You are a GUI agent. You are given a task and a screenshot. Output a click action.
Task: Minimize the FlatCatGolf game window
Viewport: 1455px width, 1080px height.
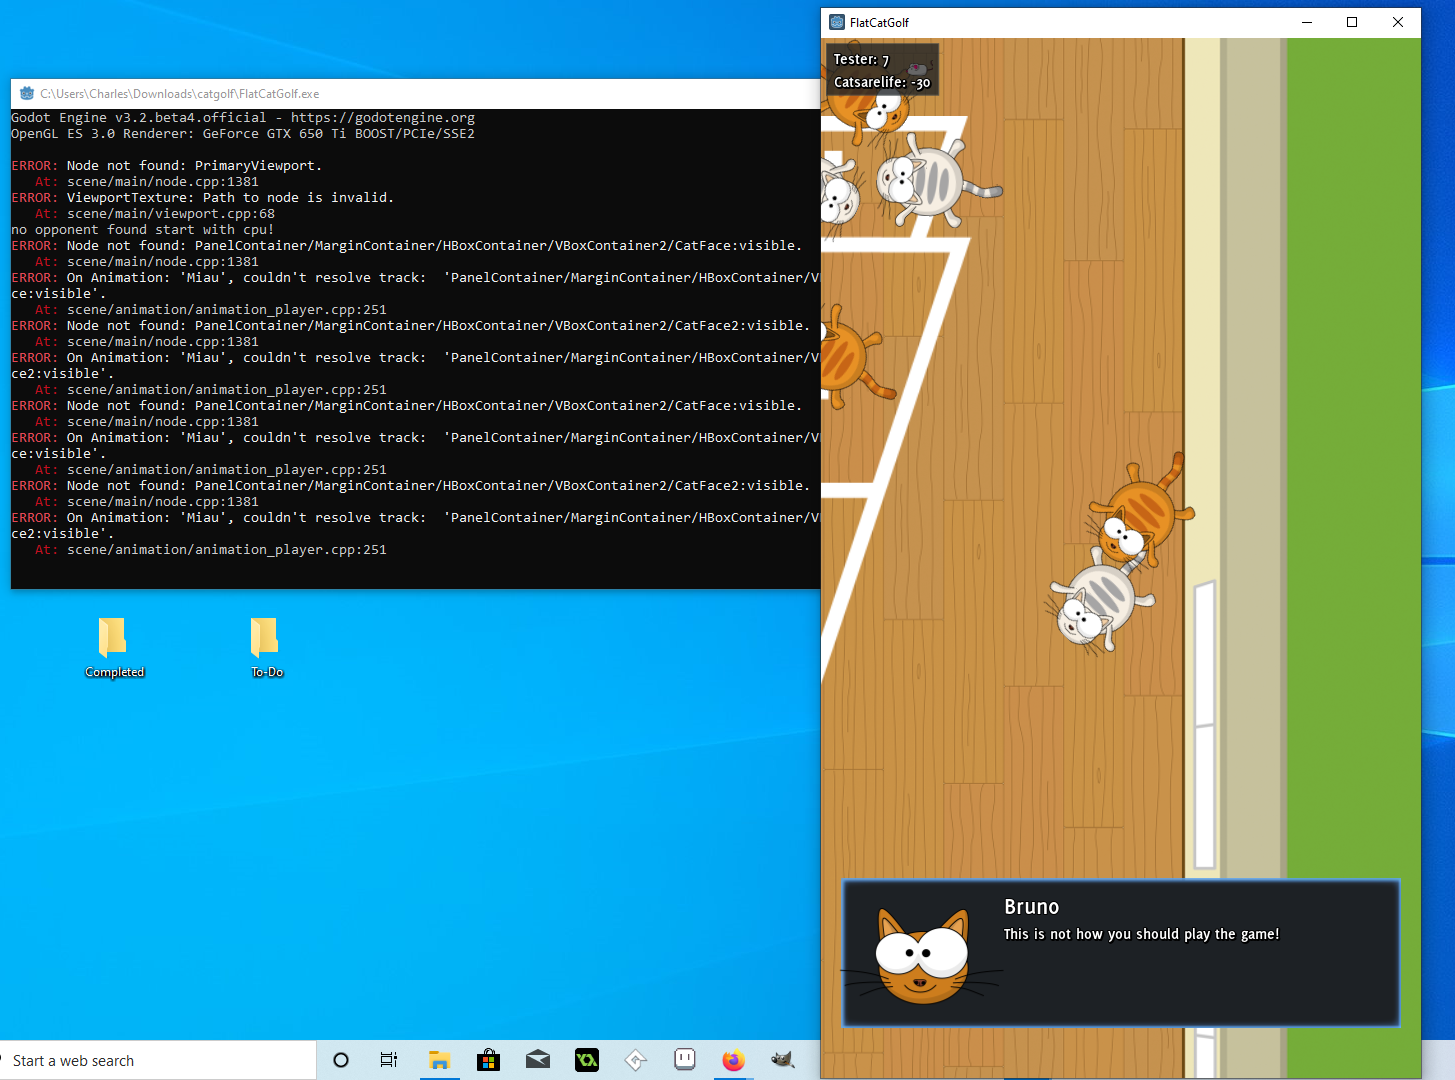coord(1306,22)
